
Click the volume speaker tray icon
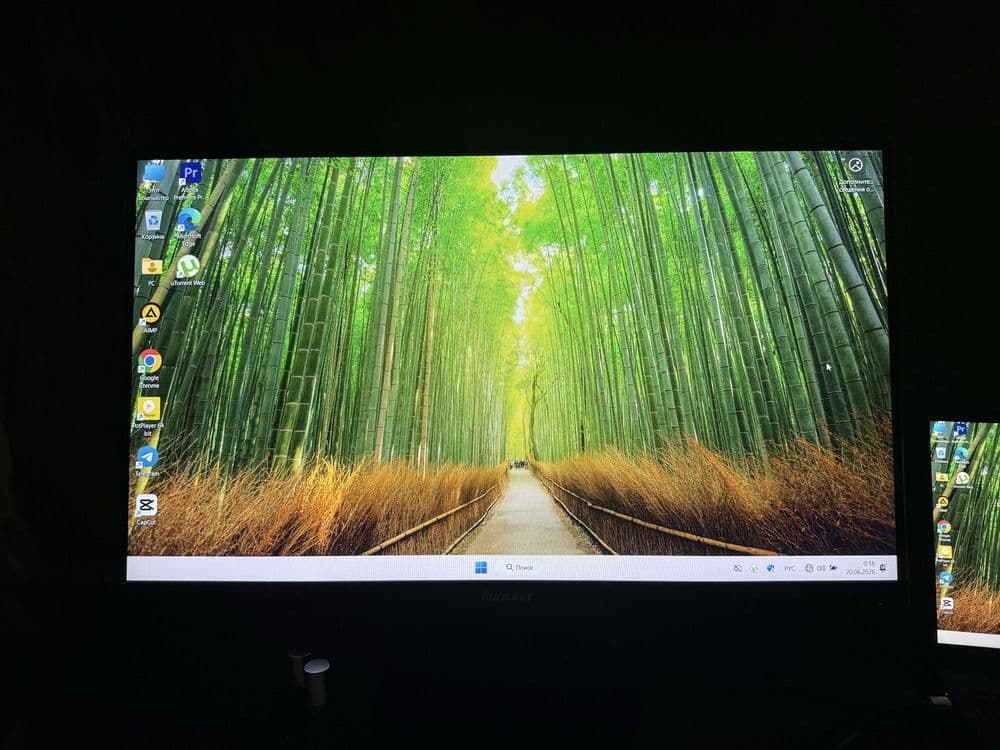[821, 568]
